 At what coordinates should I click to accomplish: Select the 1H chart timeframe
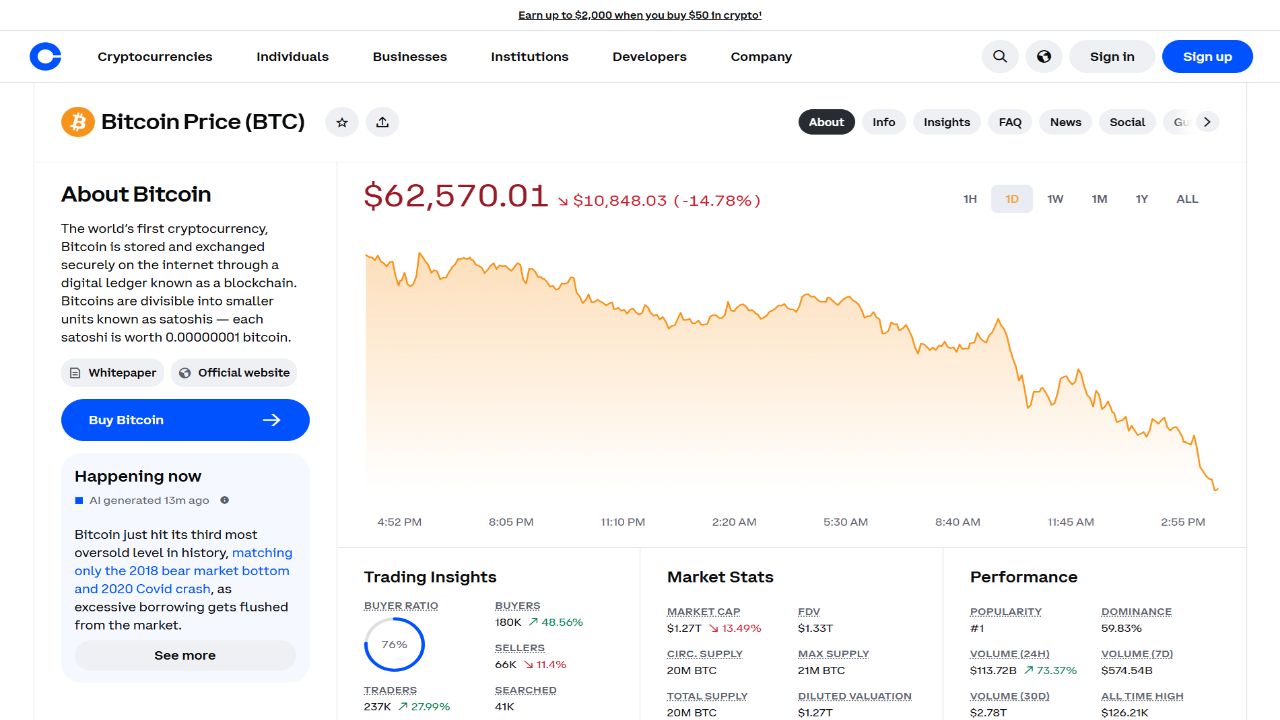point(970,199)
